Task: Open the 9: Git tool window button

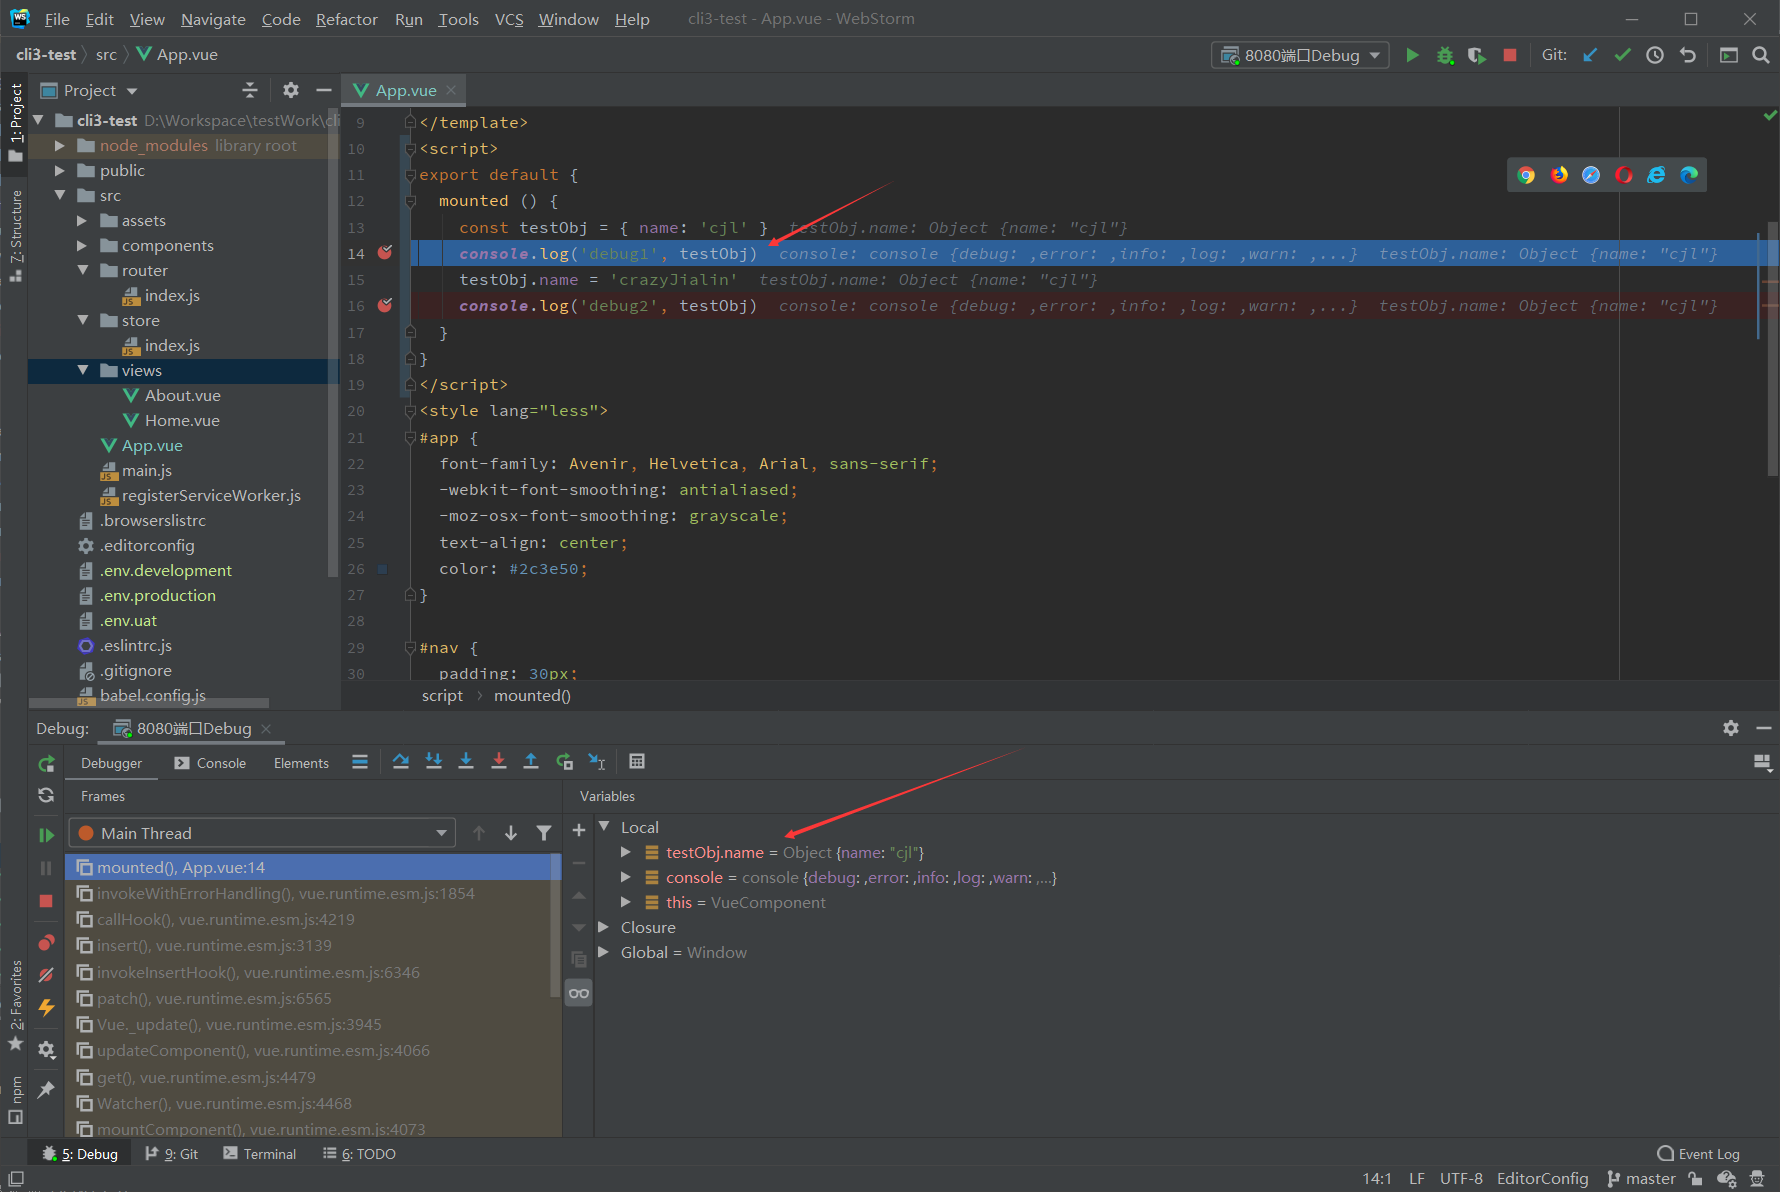Action: pyautogui.click(x=172, y=1154)
